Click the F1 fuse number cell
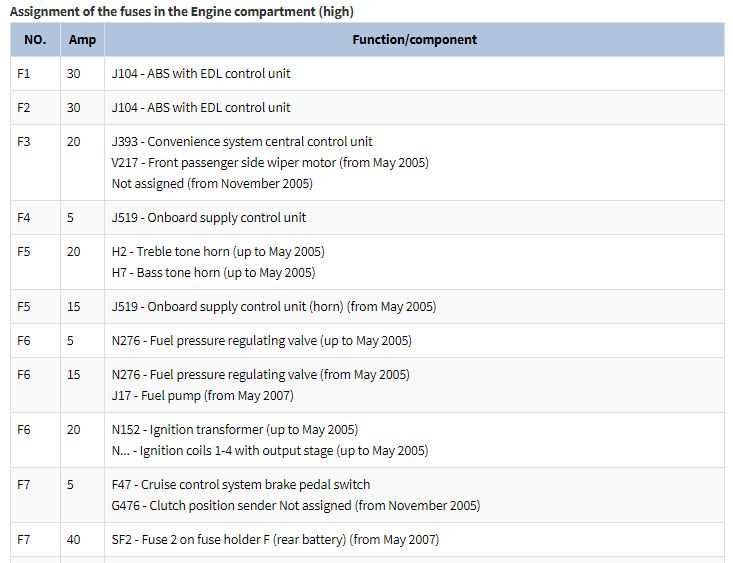 [x=23, y=74]
